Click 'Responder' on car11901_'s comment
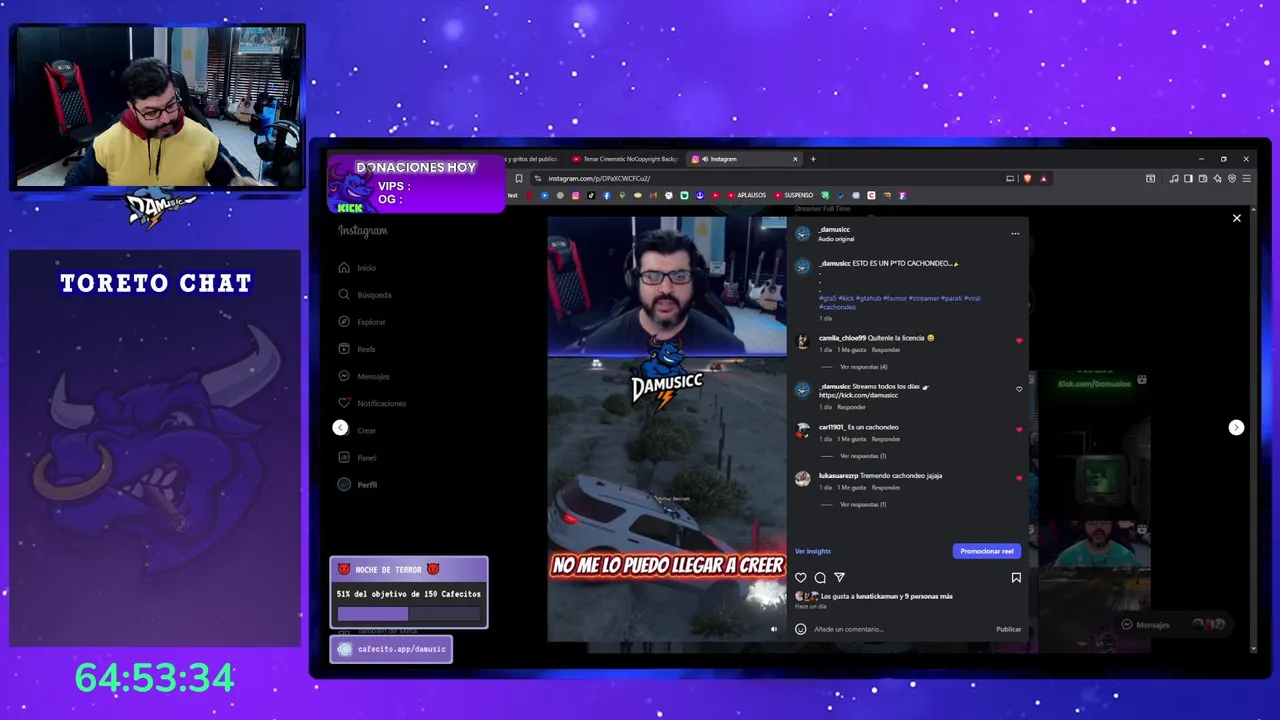The image size is (1280, 720). (x=885, y=439)
